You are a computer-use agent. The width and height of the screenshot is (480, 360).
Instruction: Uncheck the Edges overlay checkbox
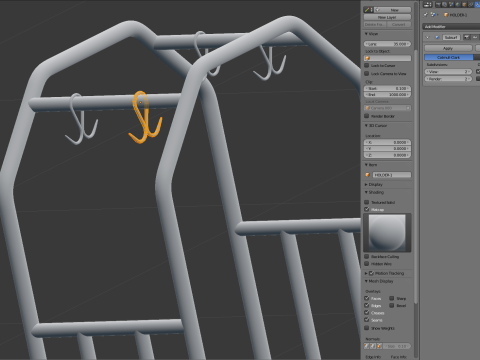click(x=367, y=305)
